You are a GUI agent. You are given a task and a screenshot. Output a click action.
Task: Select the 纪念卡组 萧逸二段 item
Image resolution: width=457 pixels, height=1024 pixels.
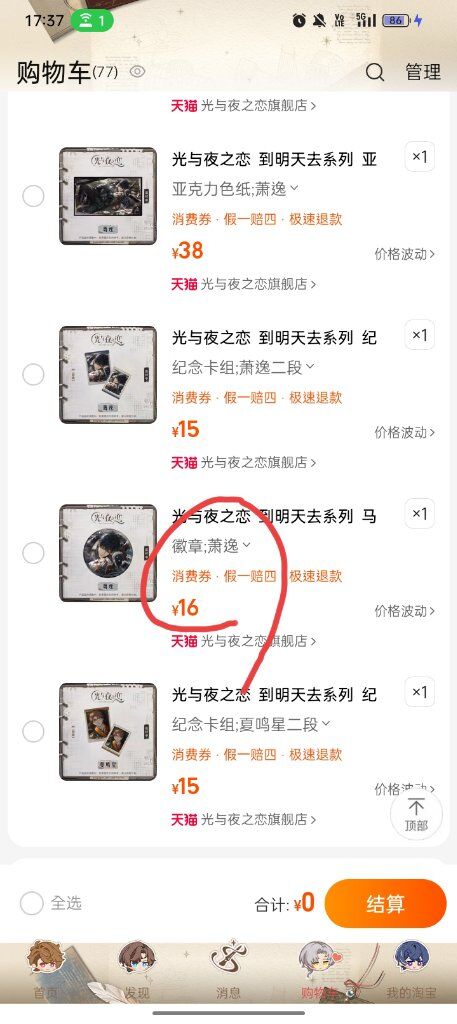[x=33, y=374]
